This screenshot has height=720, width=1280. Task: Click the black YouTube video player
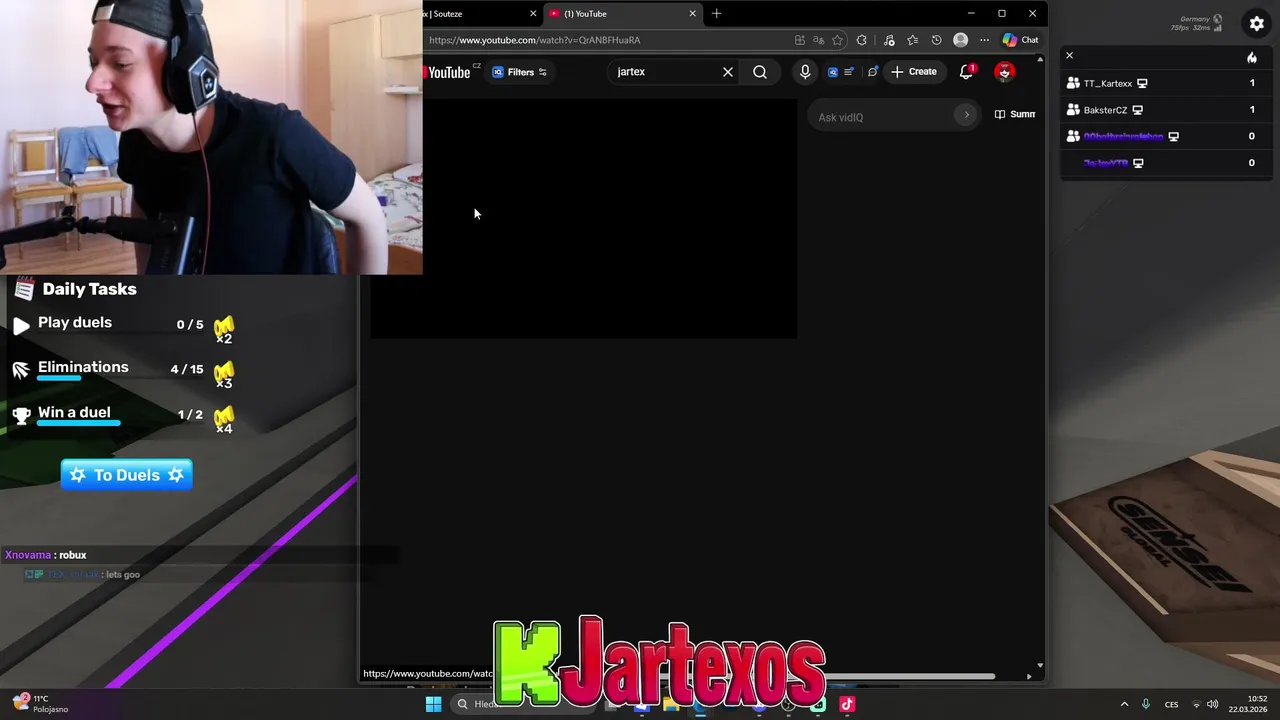pyautogui.click(x=584, y=218)
